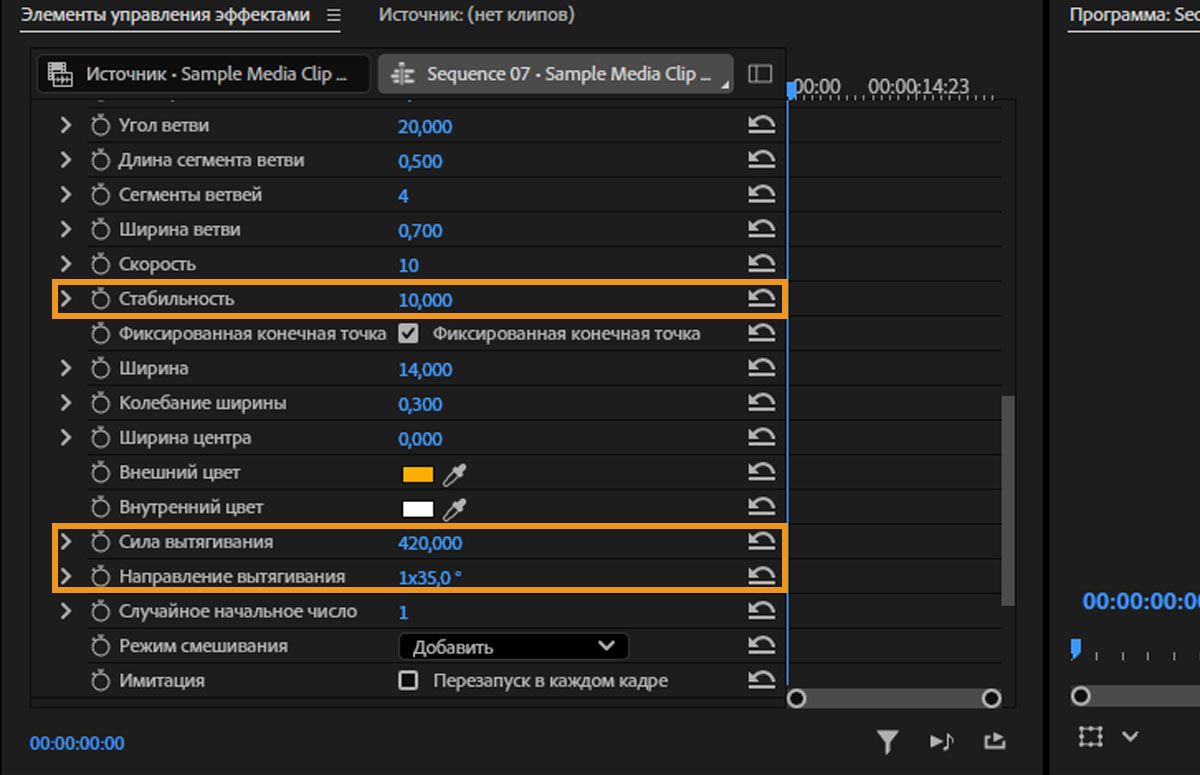This screenshot has width=1200, height=775.
Task: Uncheck Фиксированная конечная точка checkbox
Action: click(407, 333)
